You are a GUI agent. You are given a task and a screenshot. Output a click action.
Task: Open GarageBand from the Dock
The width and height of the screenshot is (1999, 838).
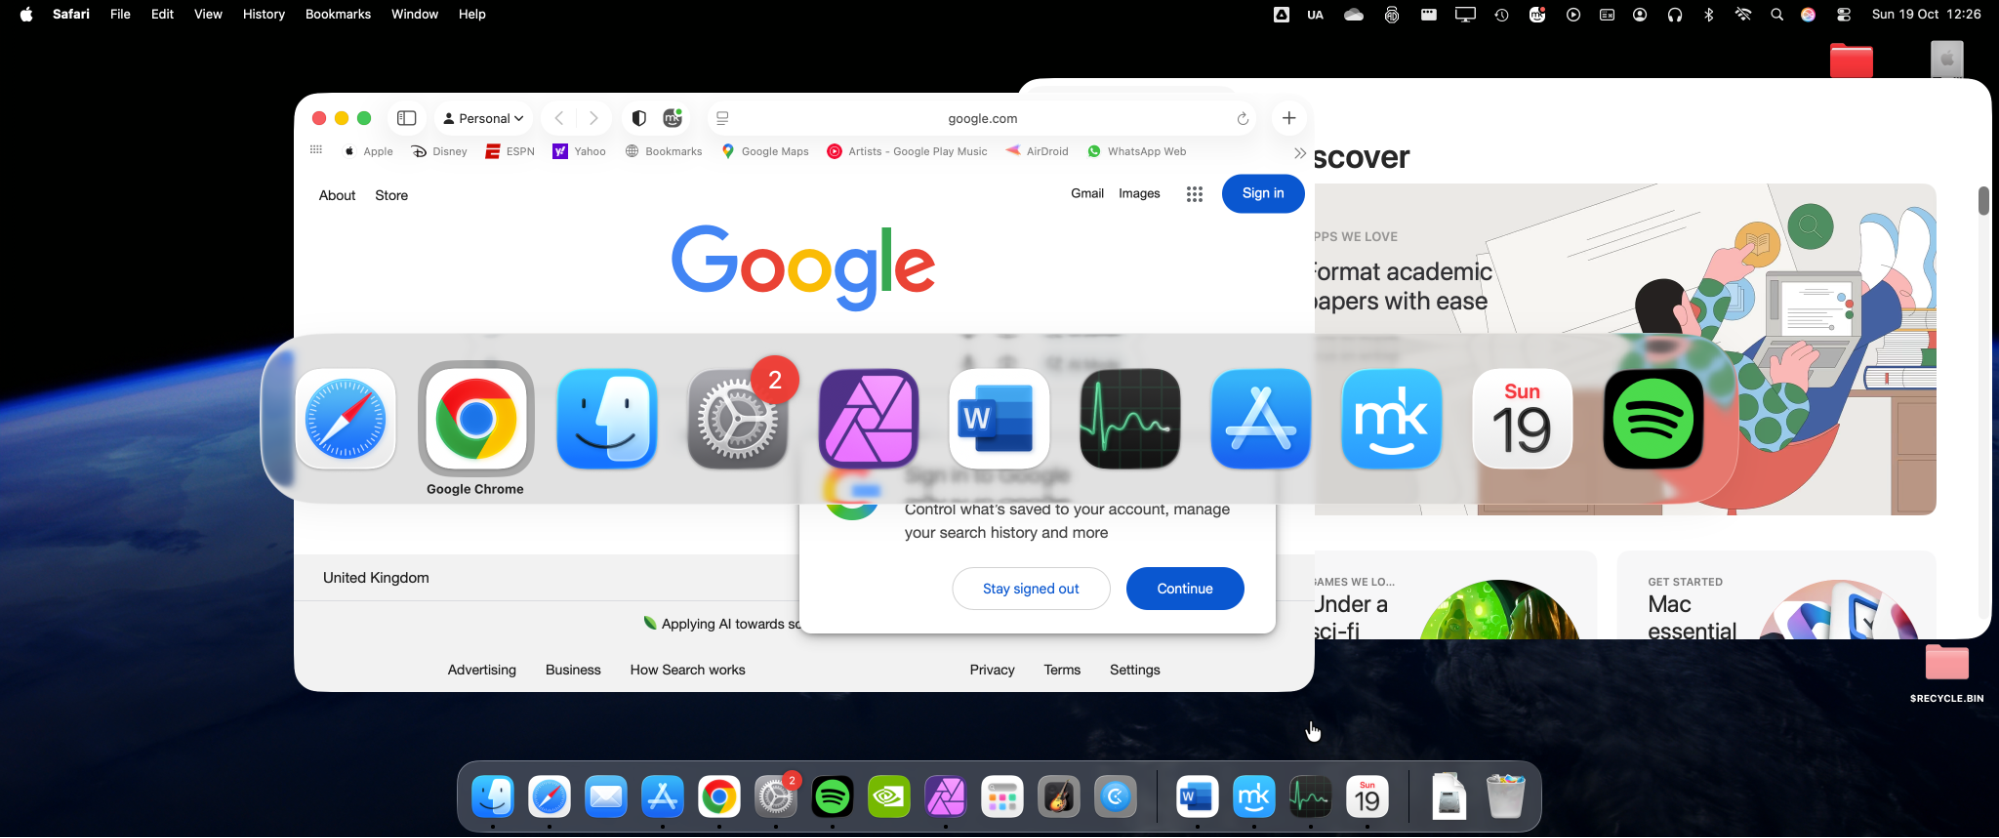click(1059, 797)
